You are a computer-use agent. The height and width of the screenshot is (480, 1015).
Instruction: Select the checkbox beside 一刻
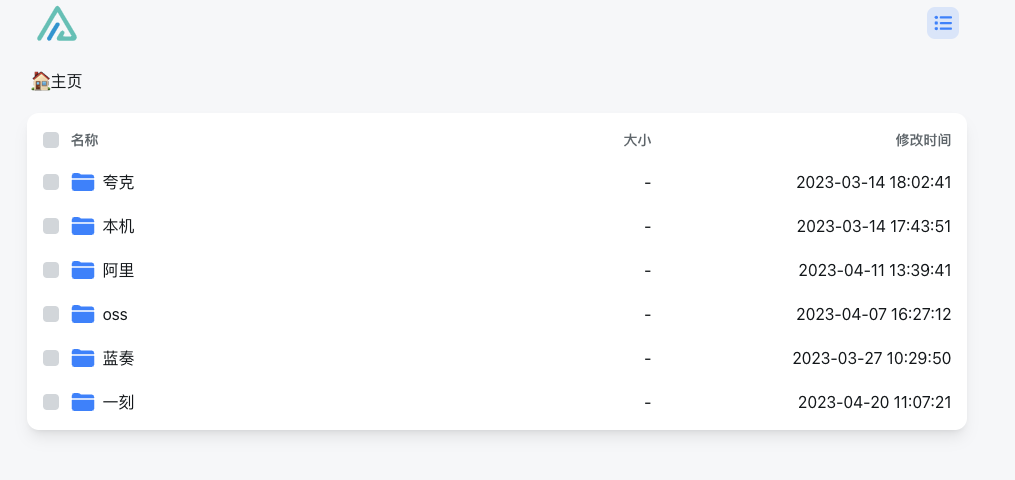51,402
